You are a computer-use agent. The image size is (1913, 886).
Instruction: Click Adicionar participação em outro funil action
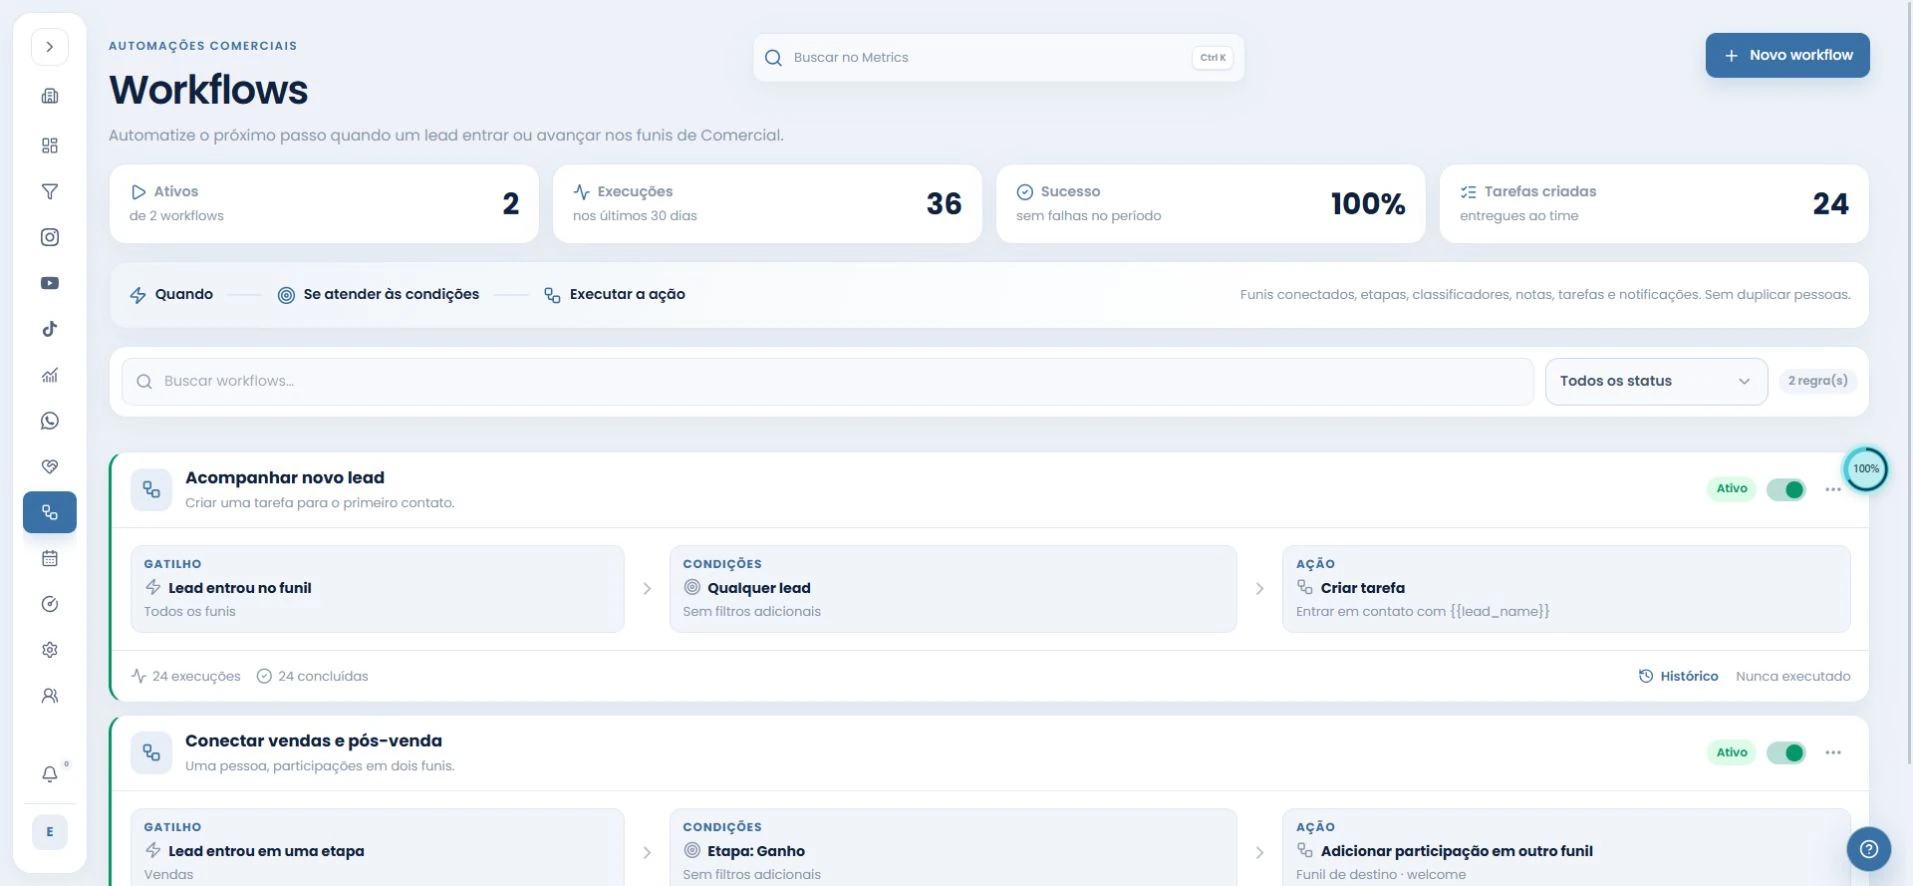click(x=1566, y=848)
